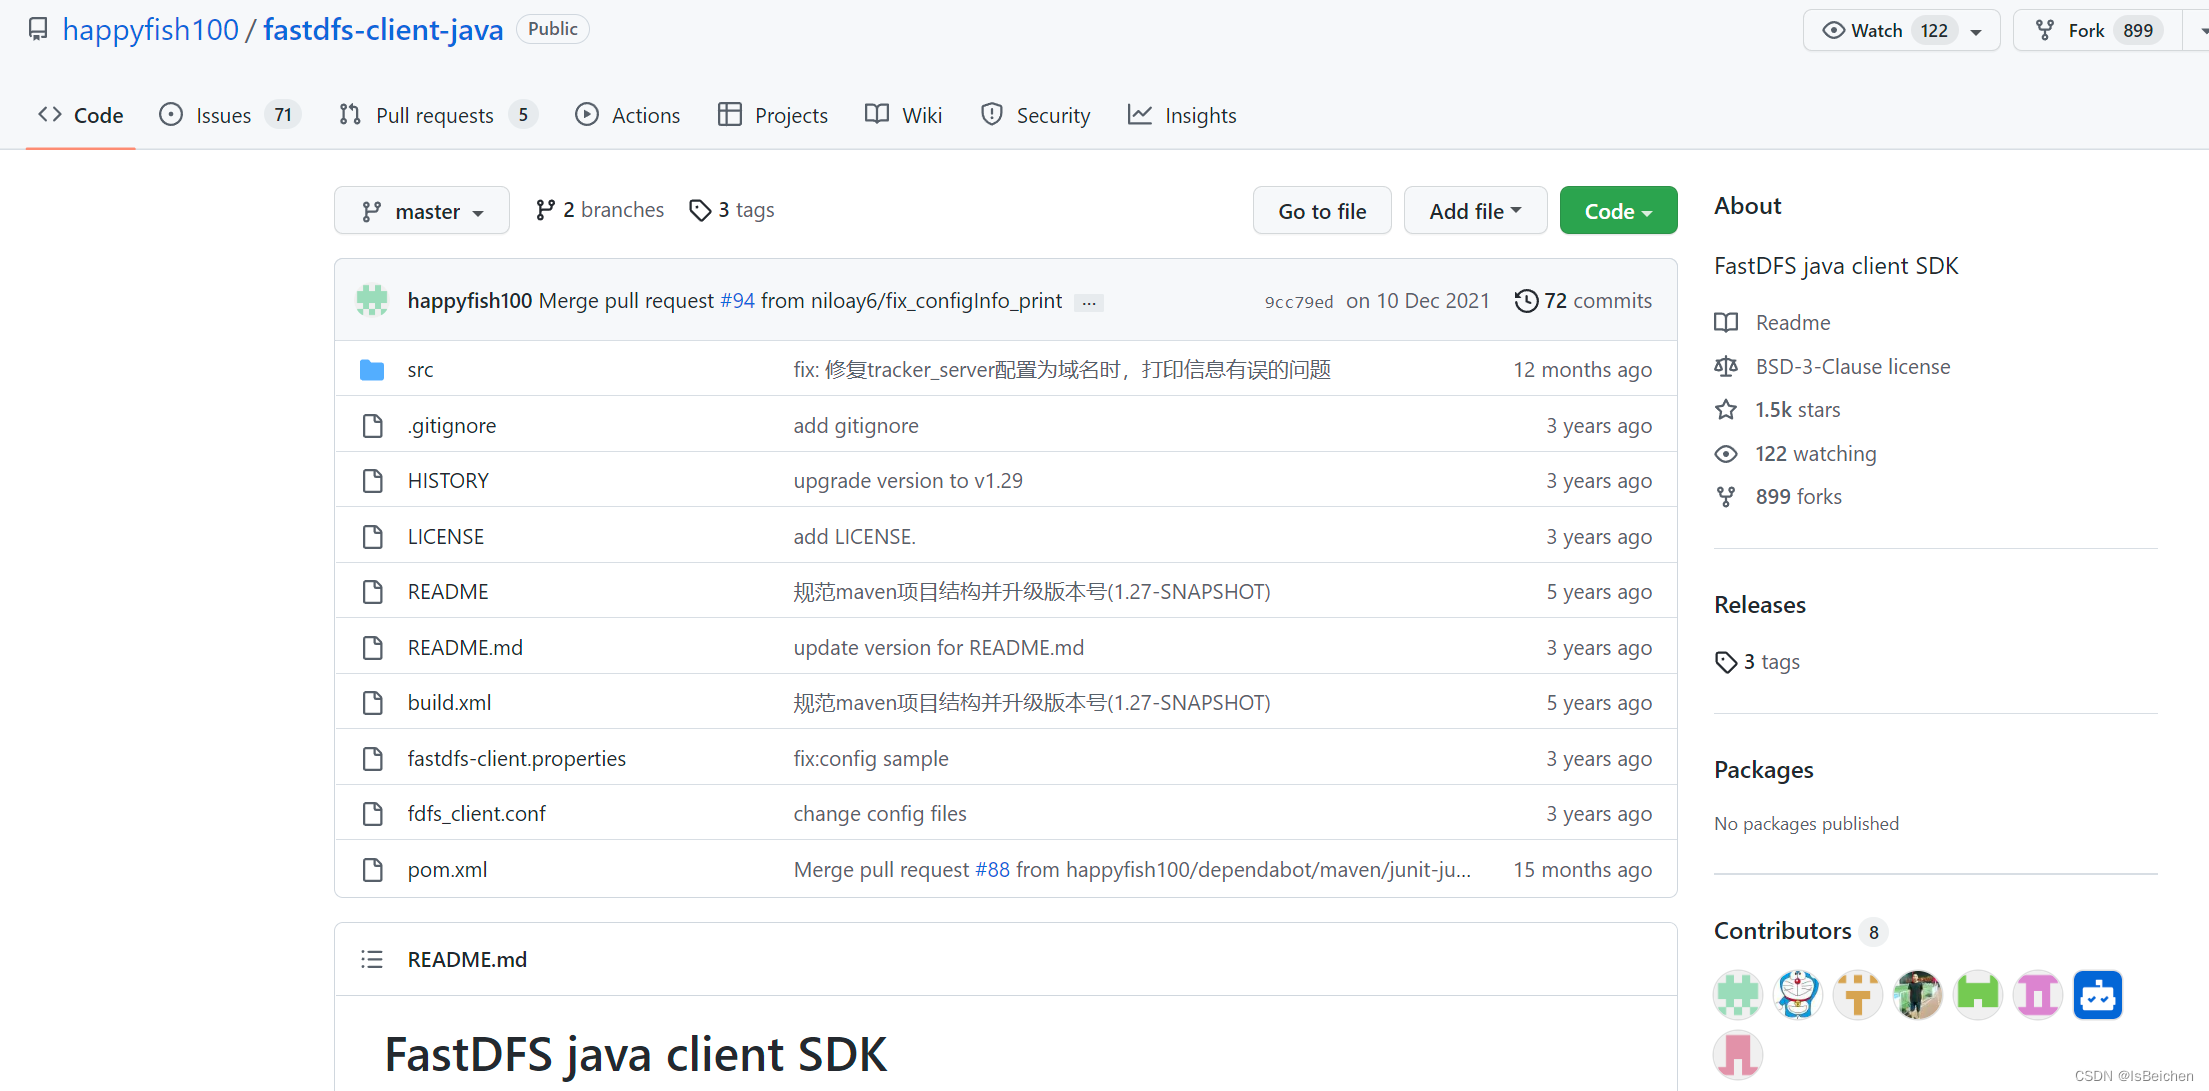Go to the Actions tab
The height and width of the screenshot is (1091, 2209).
coord(628,115)
